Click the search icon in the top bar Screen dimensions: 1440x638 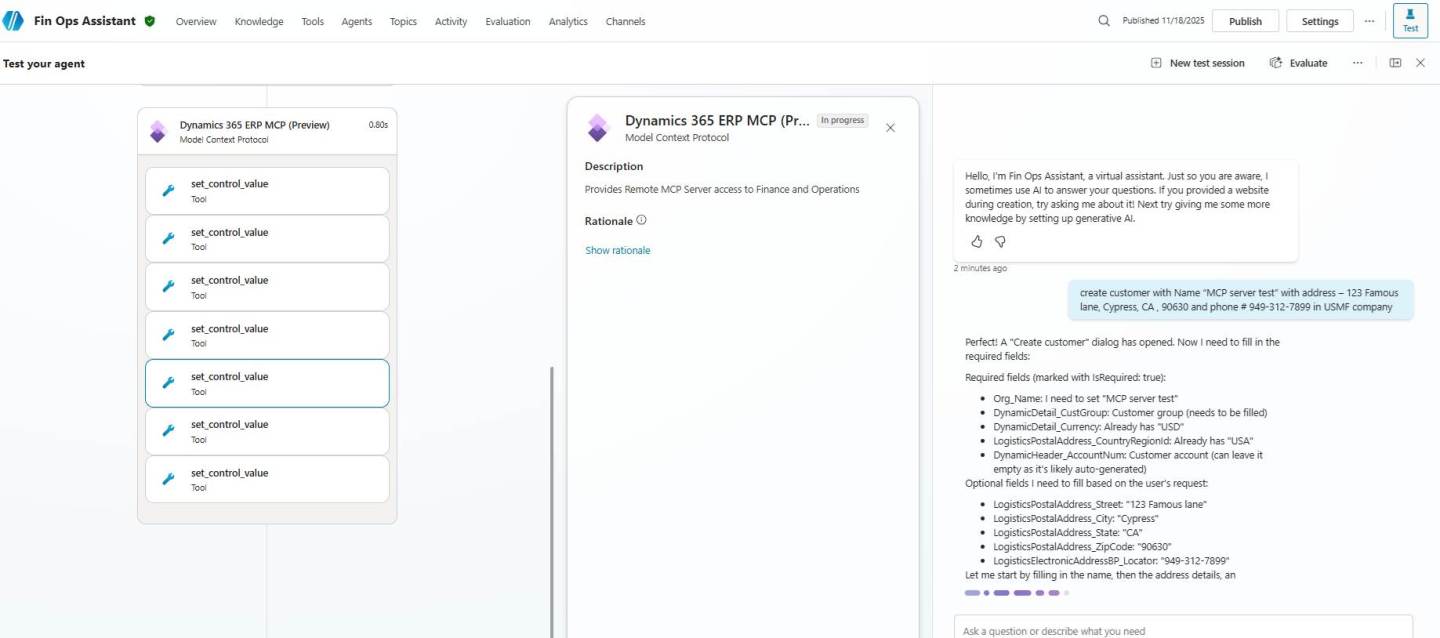pyautogui.click(x=1103, y=20)
